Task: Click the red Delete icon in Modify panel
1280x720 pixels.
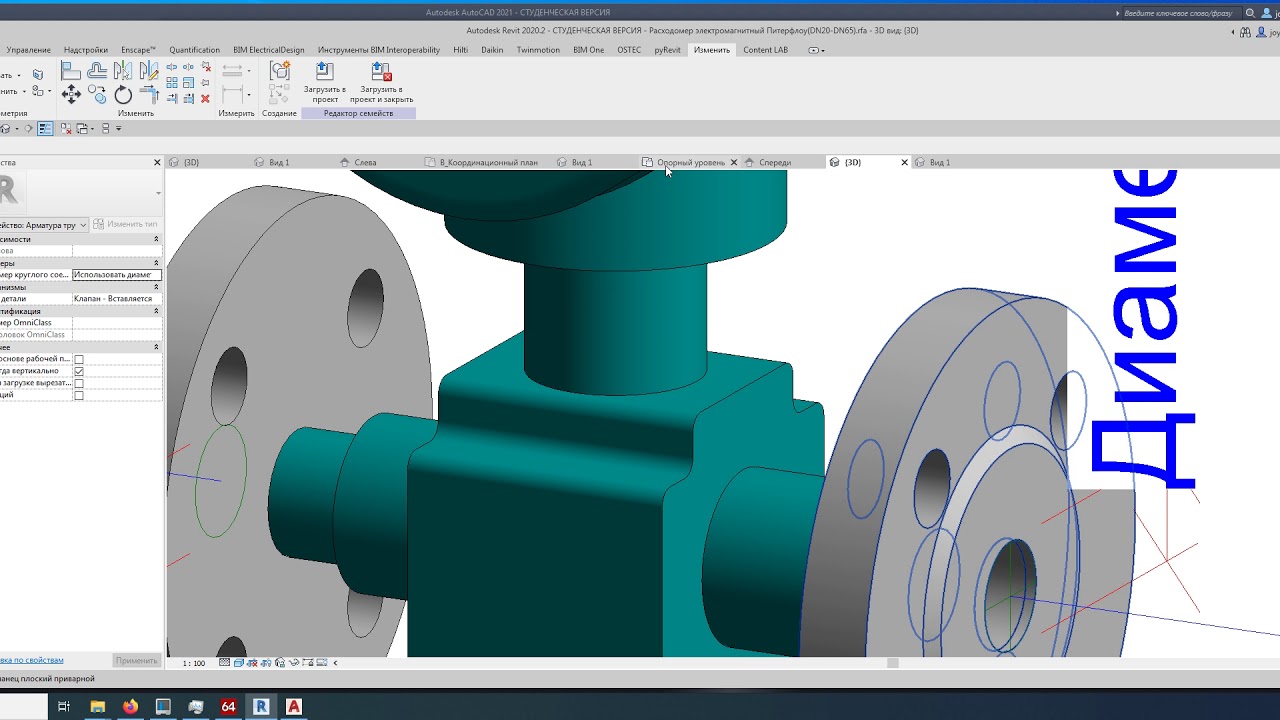Action: (205, 99)
